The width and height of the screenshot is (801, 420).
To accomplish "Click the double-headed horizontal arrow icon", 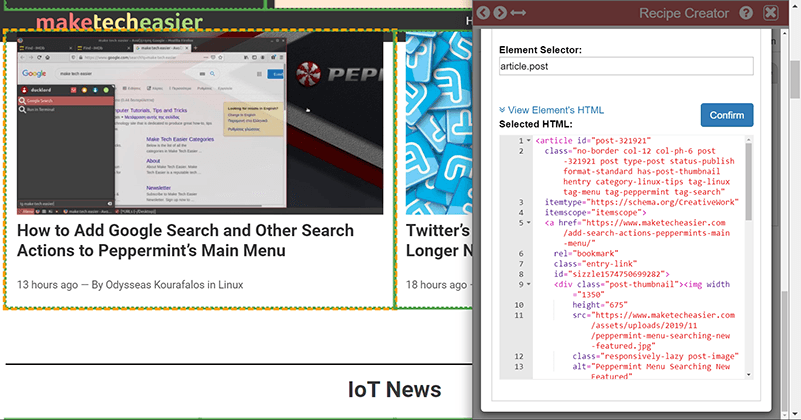I will (518, 13).
